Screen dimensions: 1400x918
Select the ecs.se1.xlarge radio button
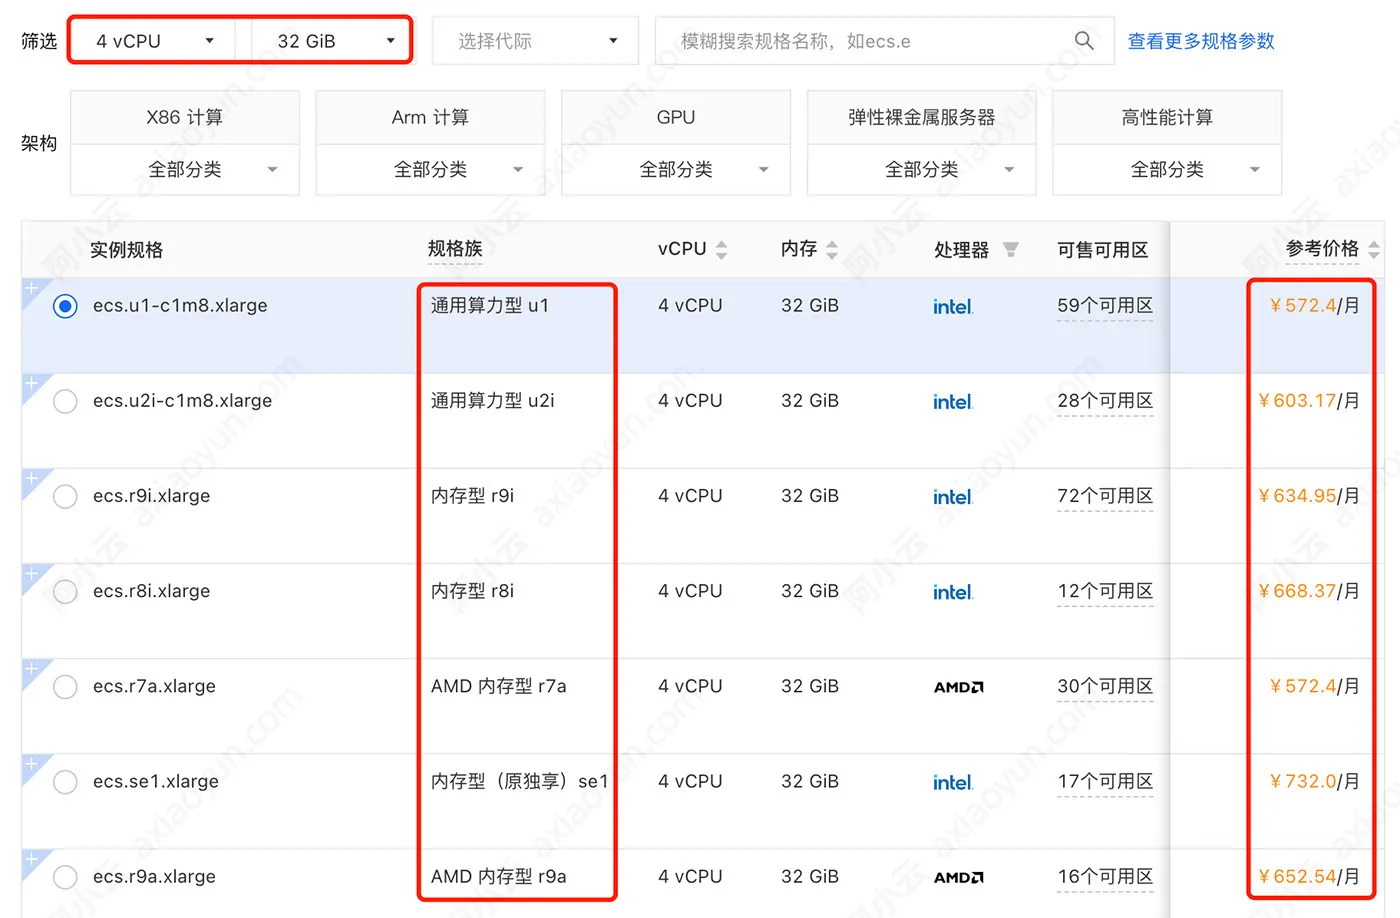coord(65,782)
